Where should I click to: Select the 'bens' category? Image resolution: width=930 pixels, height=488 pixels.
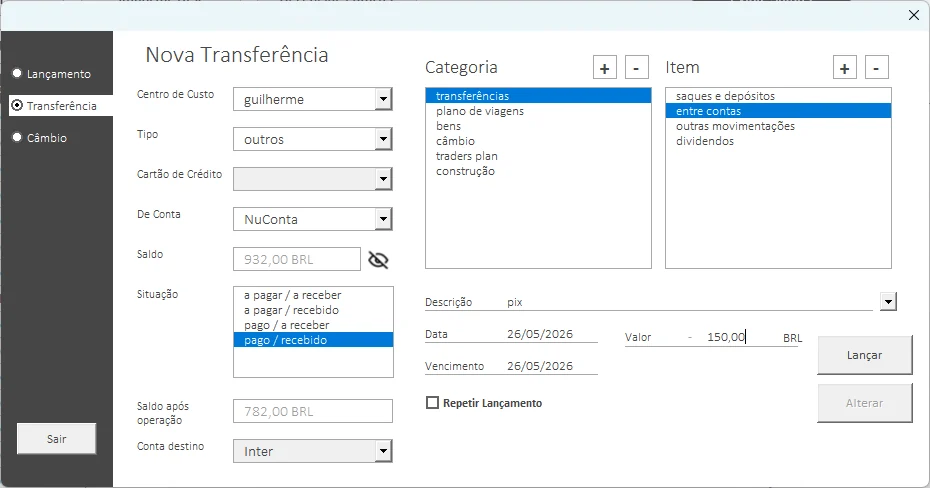(538, 126)
